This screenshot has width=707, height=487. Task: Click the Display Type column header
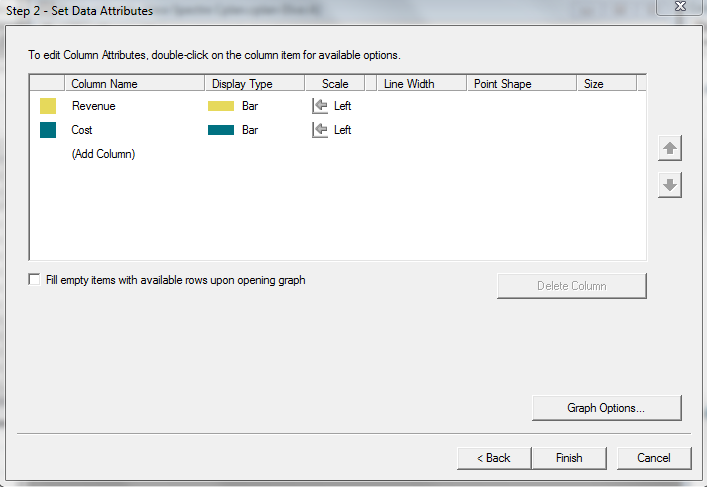coord(255,84)
